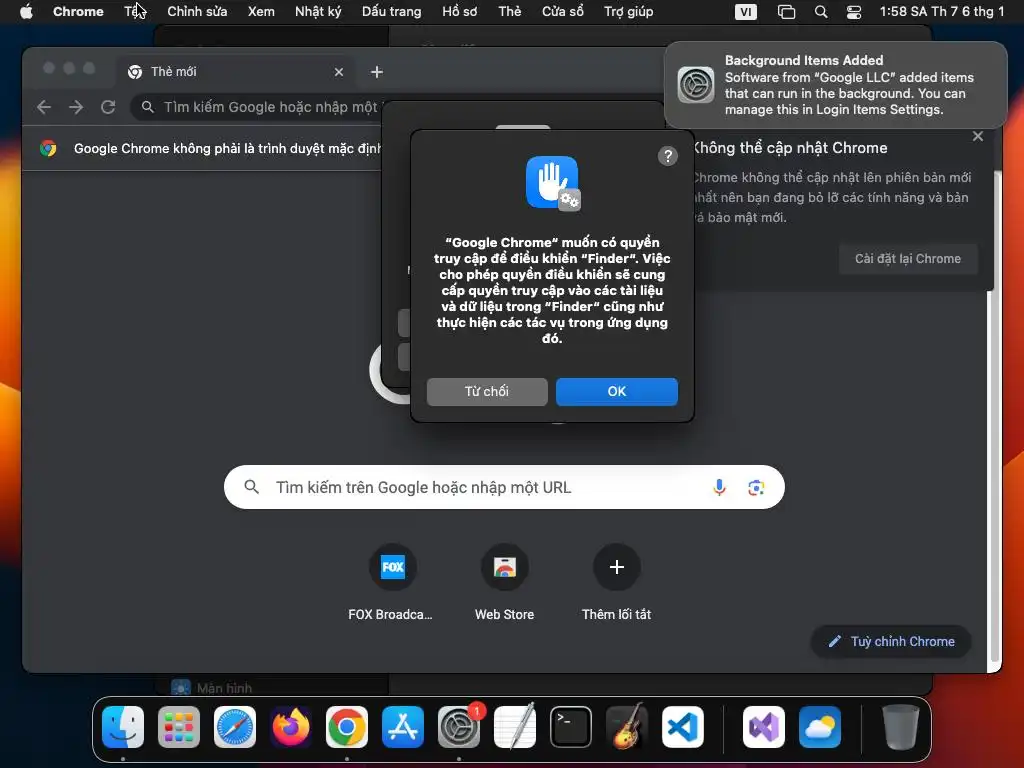Click Tuỳ chỉnh Chrome button

pos(891,641)
